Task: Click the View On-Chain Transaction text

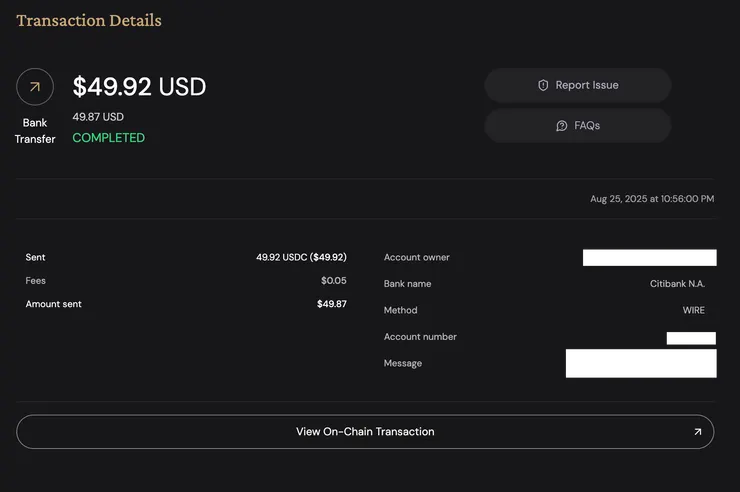Action: [365, 432]
